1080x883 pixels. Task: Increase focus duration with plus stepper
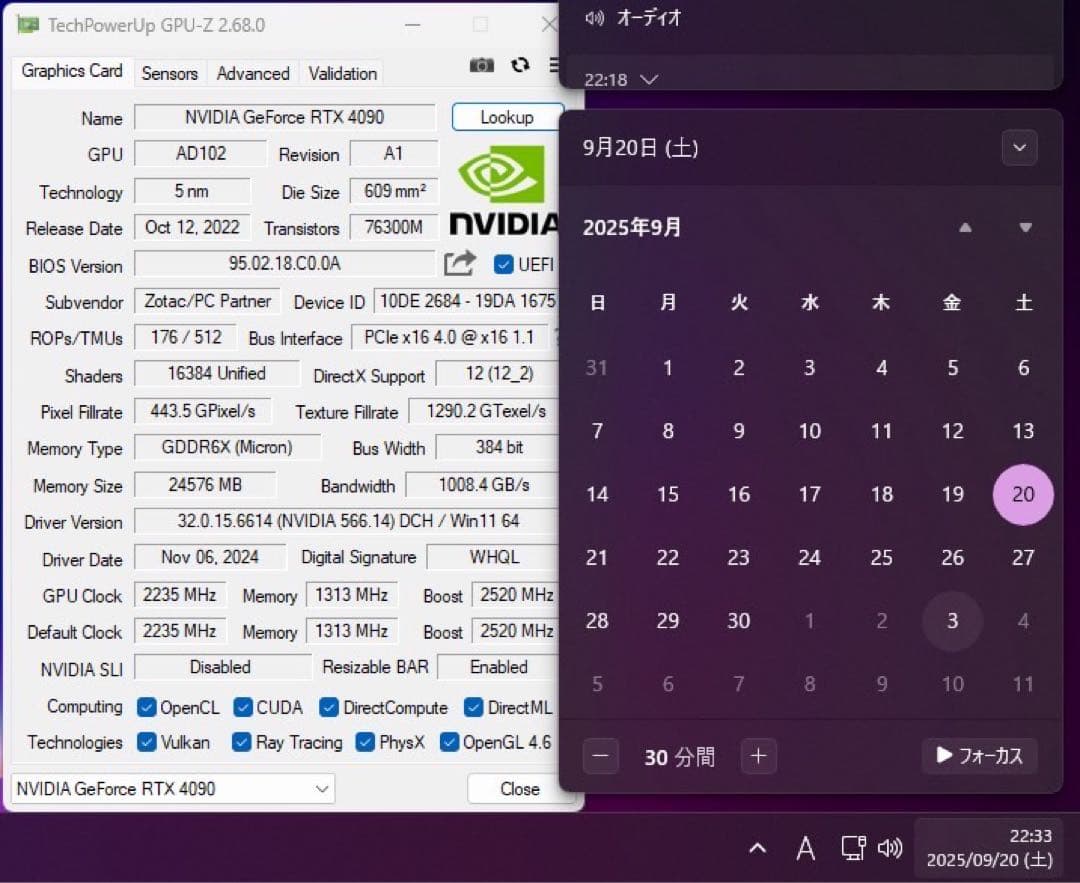[x=758, y=757]
